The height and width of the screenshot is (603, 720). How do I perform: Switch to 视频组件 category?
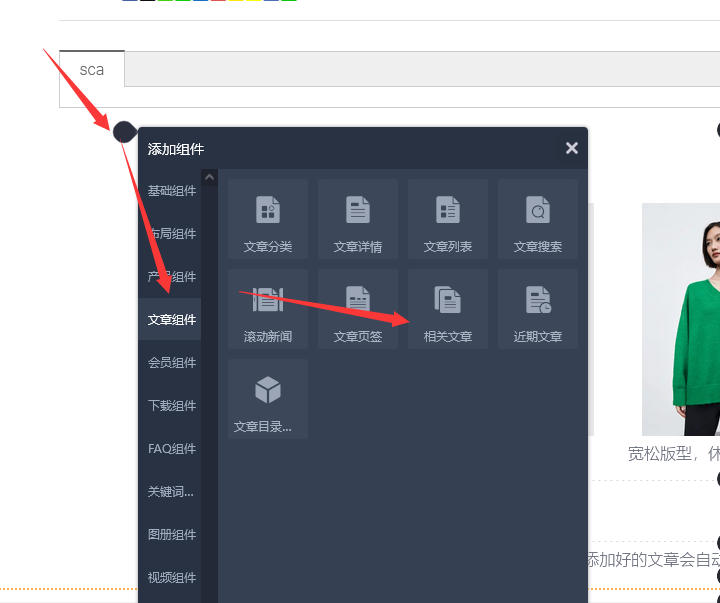(172, 578)
